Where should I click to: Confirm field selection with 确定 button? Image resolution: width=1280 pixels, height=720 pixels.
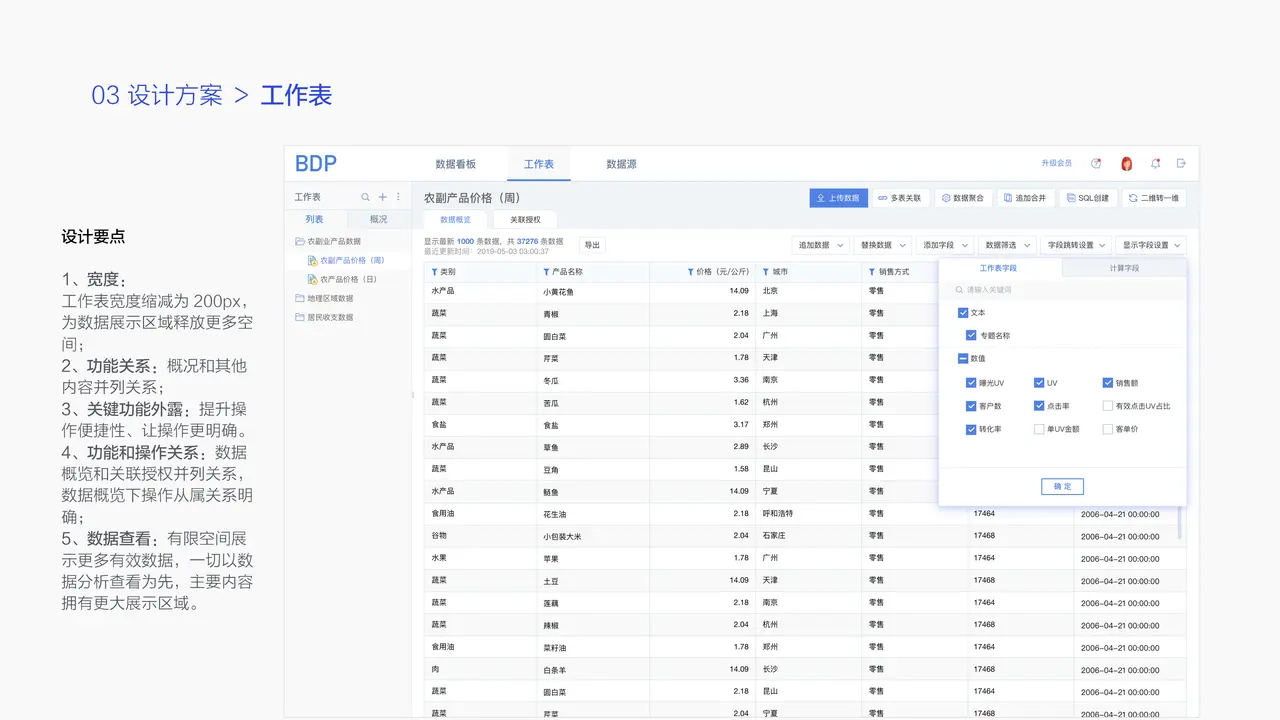tap(1062, 486)
